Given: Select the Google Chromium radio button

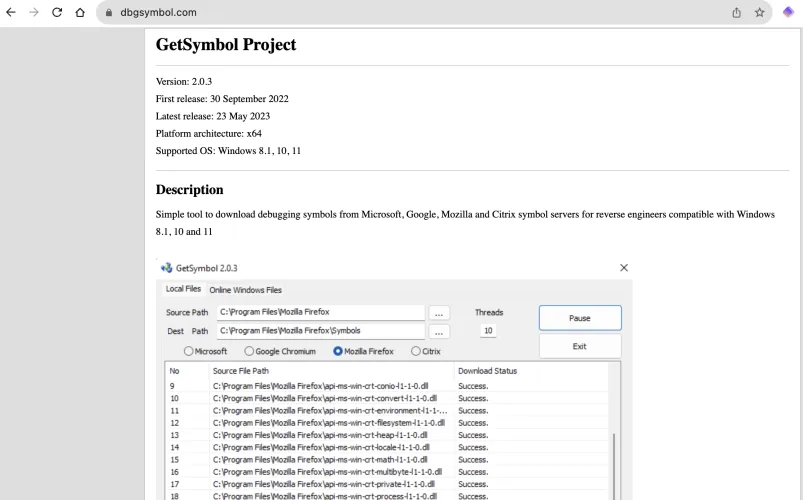Looking at the screenshot, I should [249, 351].
